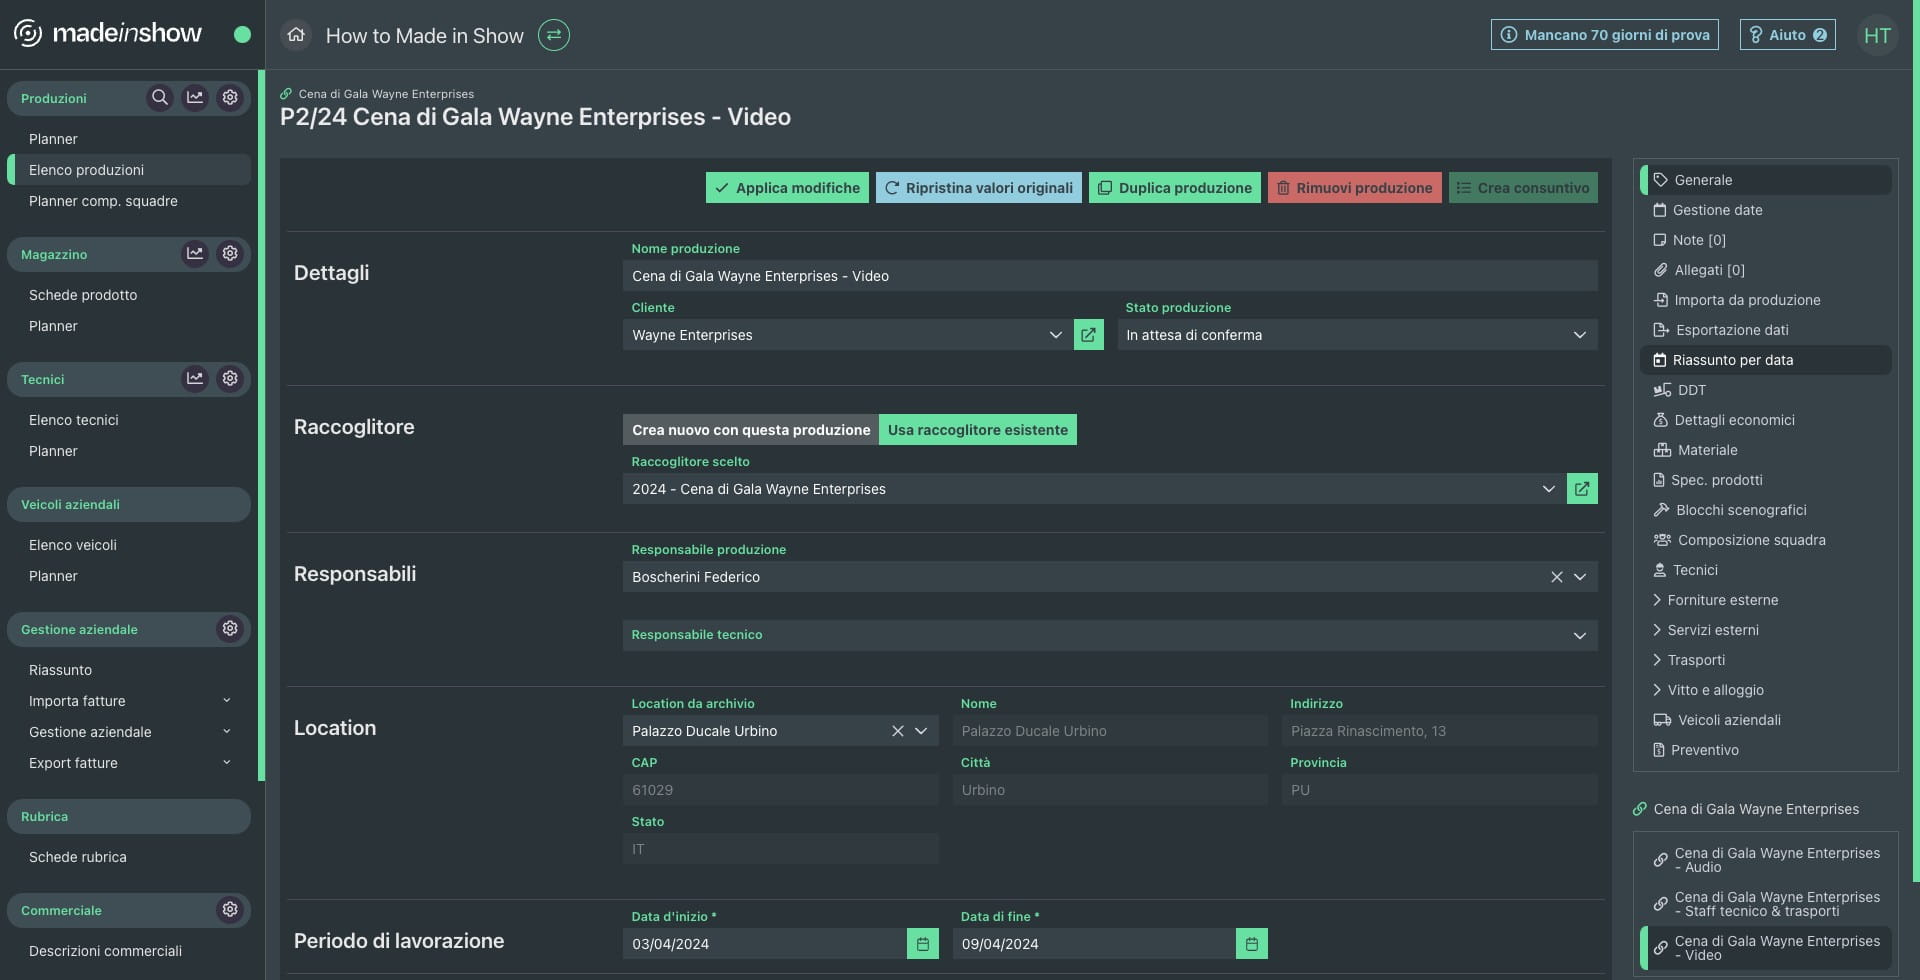
Task: Open Schede prodotto in Magazzino
Action: point(130,295)
